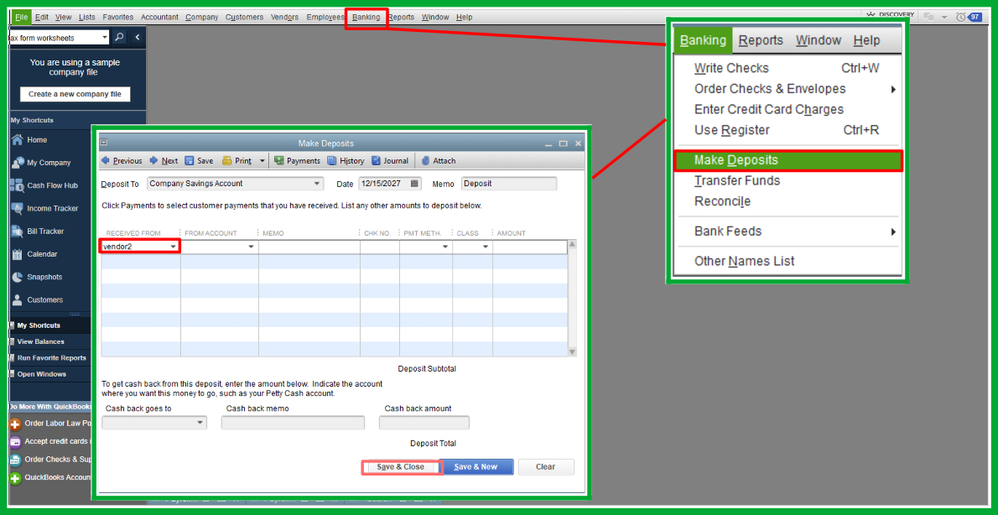
Task: Click the Save & New button
Action: click(x=476, y=467)
